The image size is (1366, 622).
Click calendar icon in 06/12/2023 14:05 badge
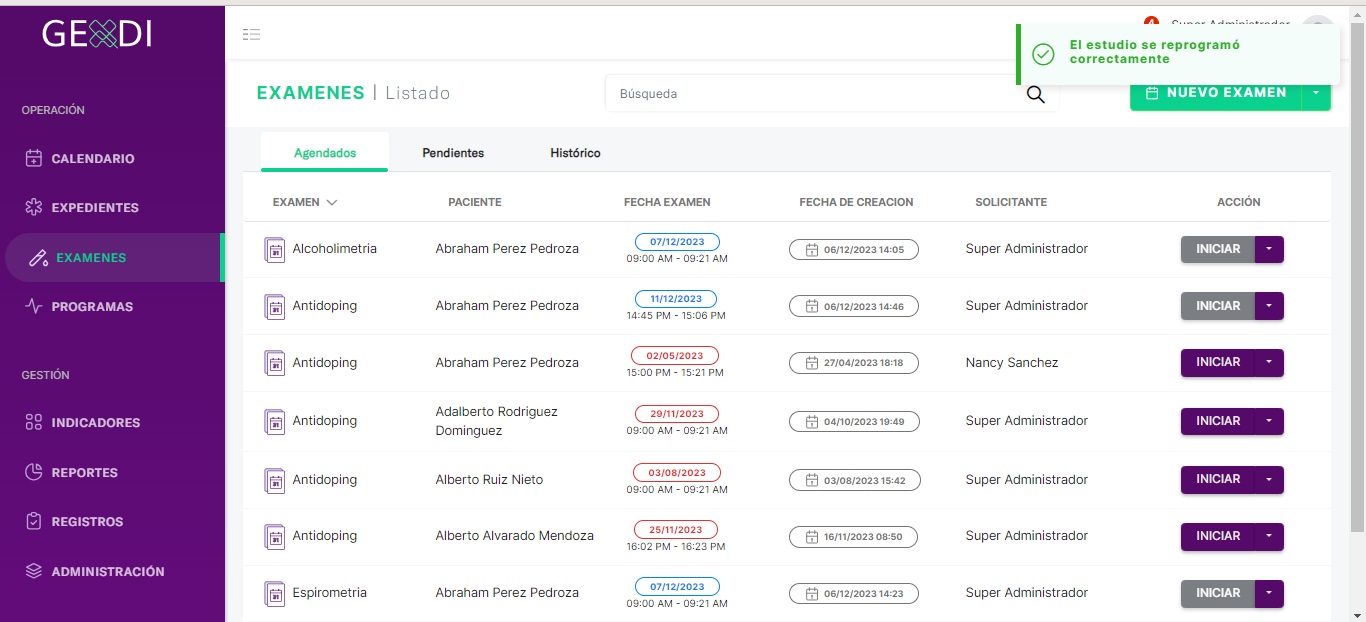point(812,250)
